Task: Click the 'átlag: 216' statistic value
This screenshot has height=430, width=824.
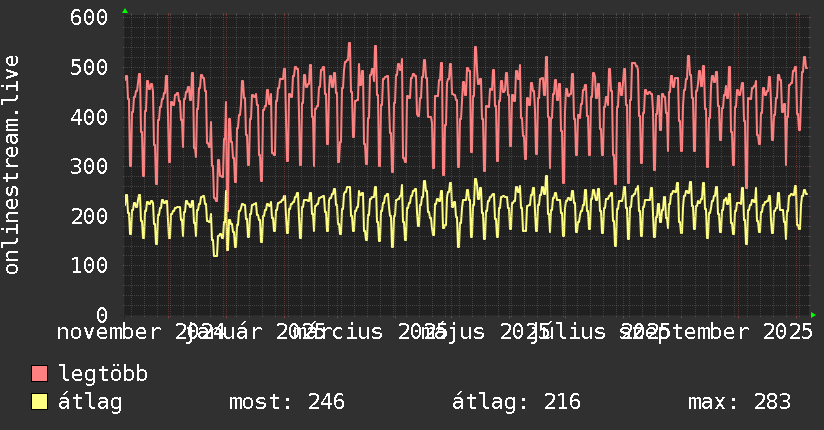Action: click(x=516, y=402)
